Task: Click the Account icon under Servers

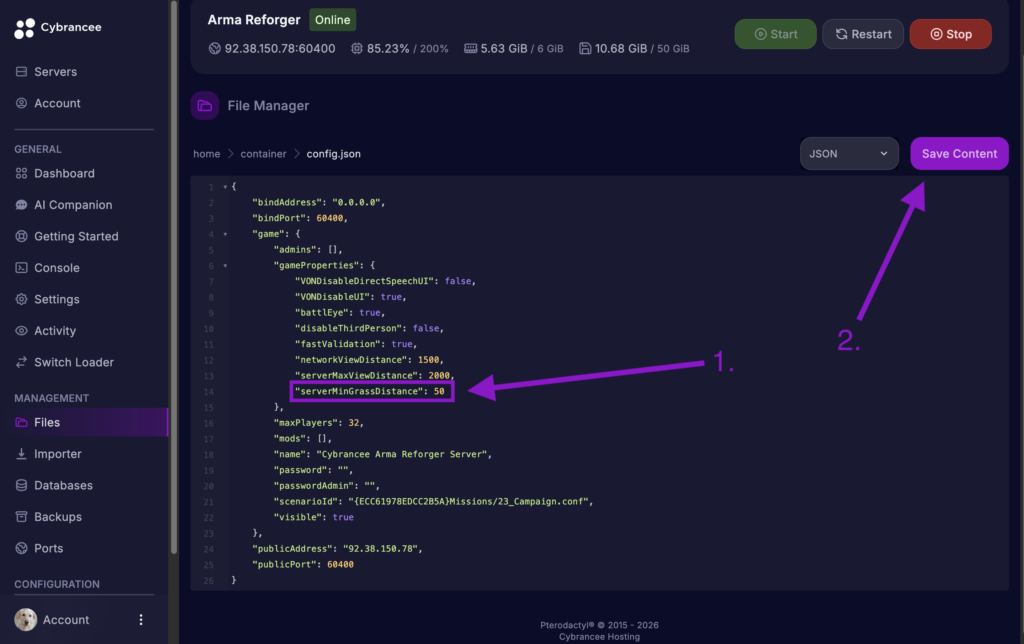Action: pyautogui.click(x=22, y=103)
